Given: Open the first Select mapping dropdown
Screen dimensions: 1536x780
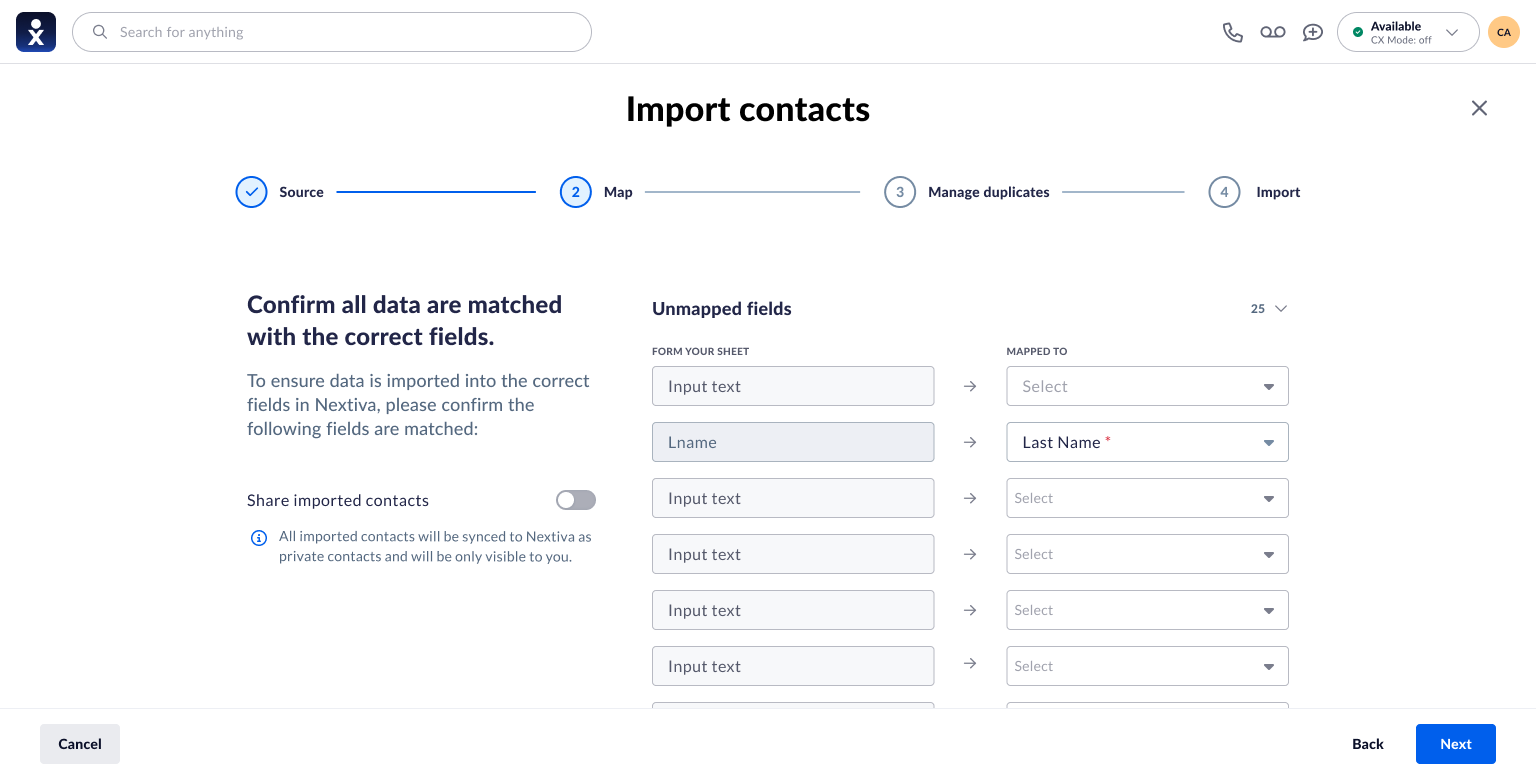Looking at the screenshot, I should pos(1147,386).
